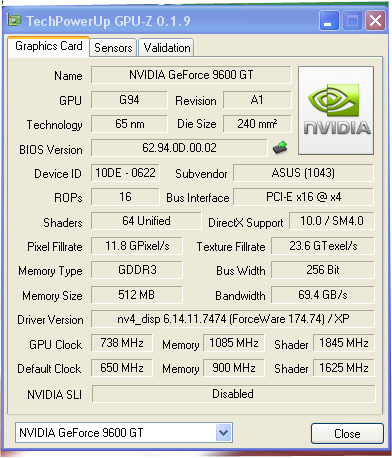Click the Die Size field 240 mm²
Image resolution: width=392 pixels, height=458 pixels.
257,124
